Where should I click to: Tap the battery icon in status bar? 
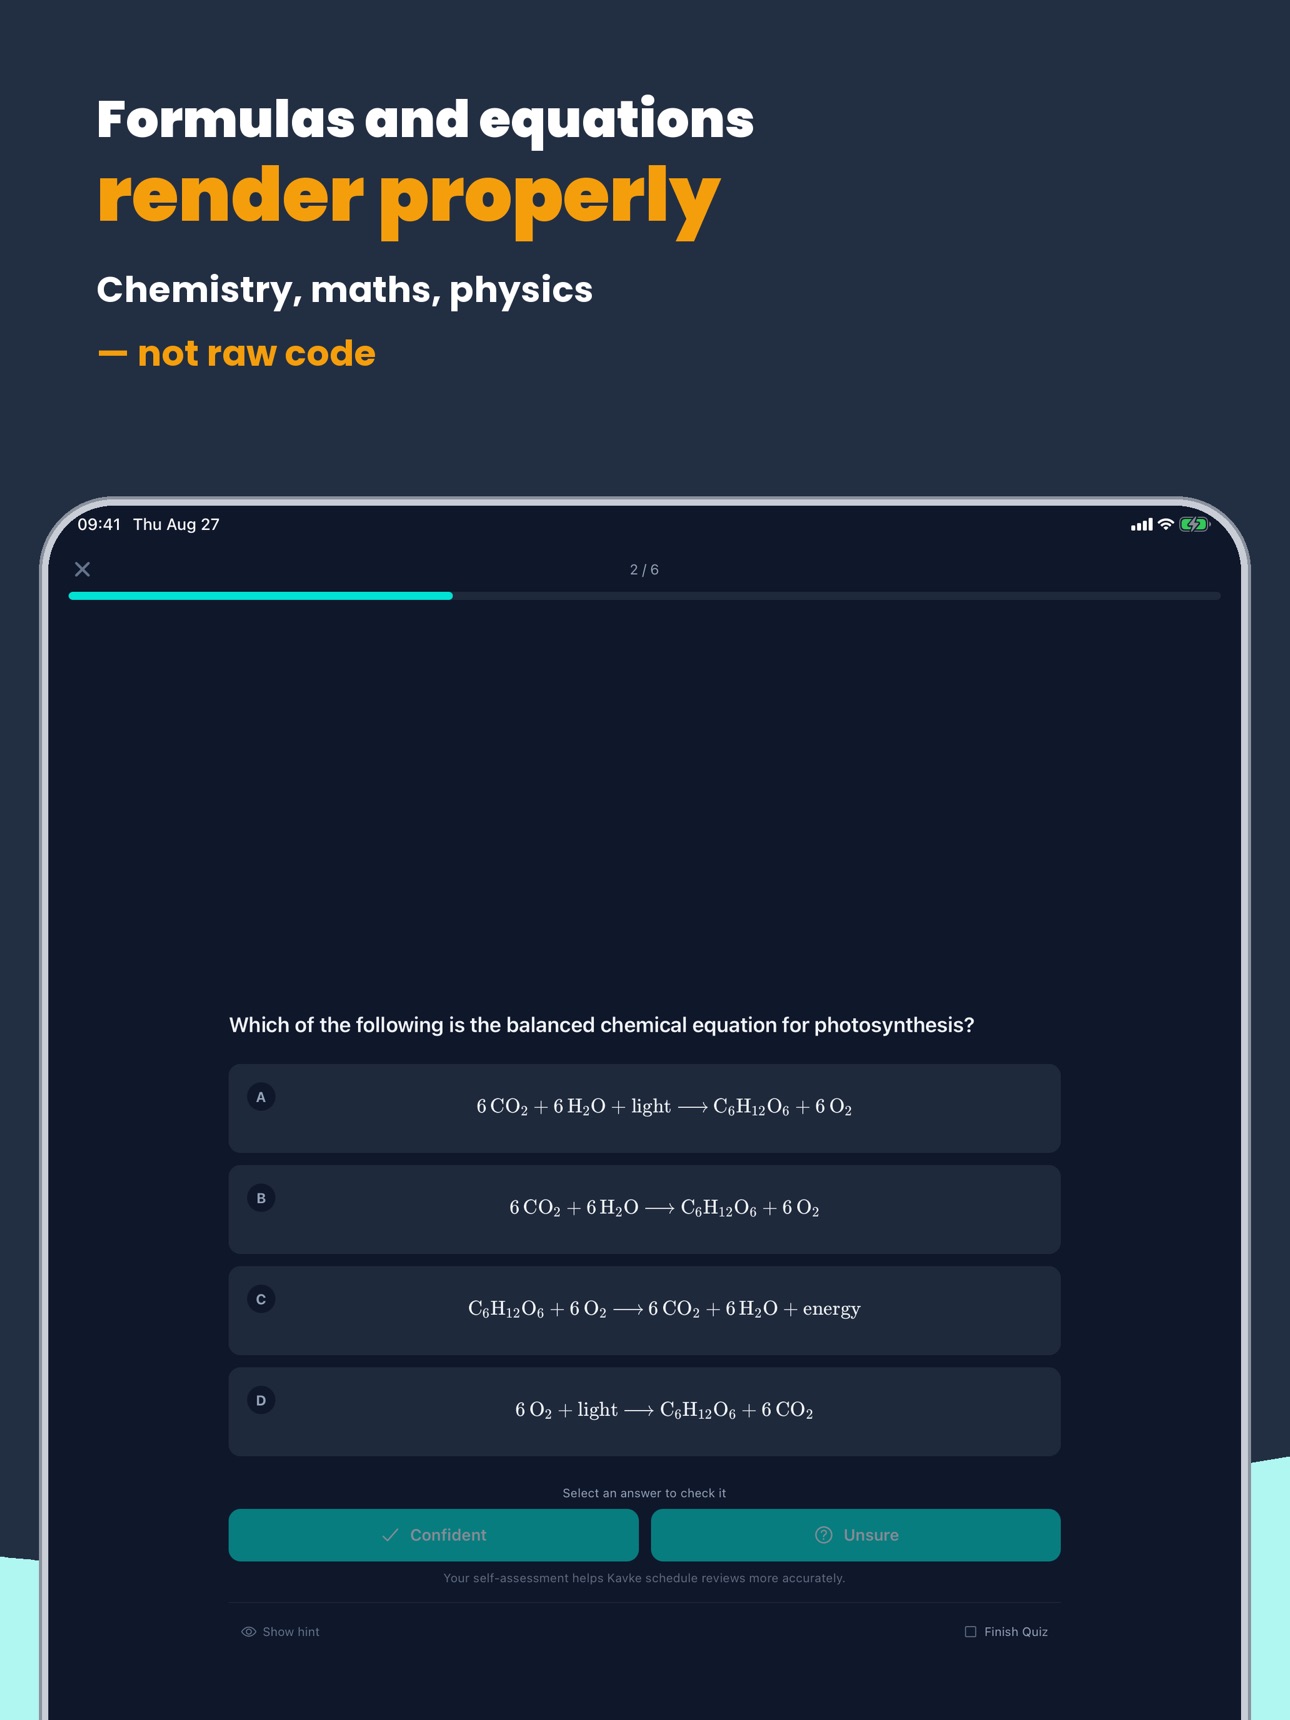tap(1194, 524)
